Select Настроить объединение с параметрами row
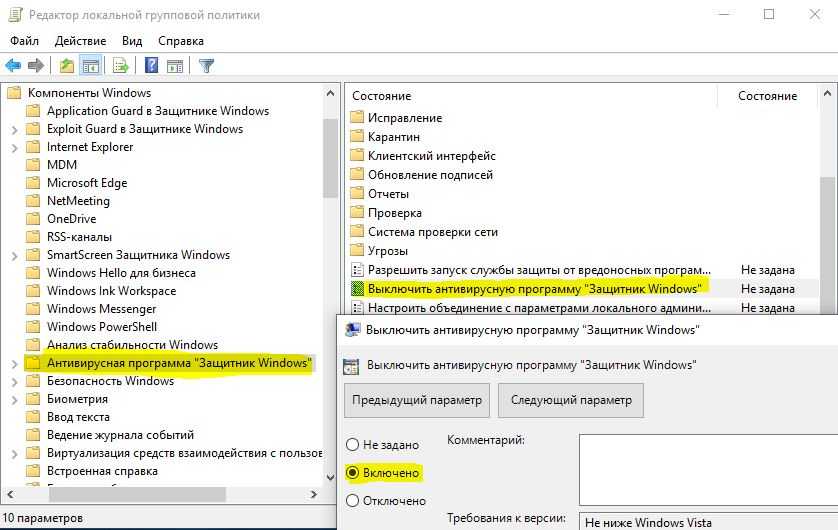The height and width of the screenshot is (530, 838). [539, 308]
